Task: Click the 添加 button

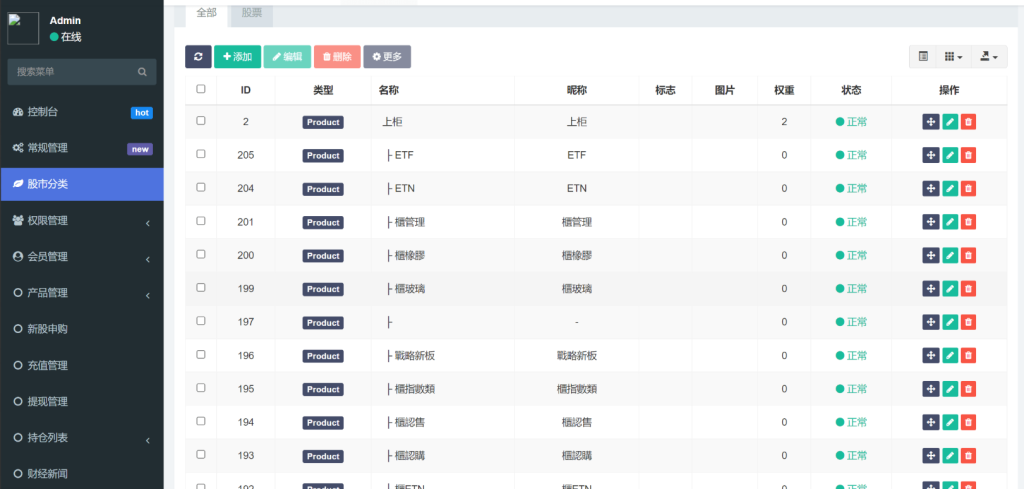Action: 238,57
